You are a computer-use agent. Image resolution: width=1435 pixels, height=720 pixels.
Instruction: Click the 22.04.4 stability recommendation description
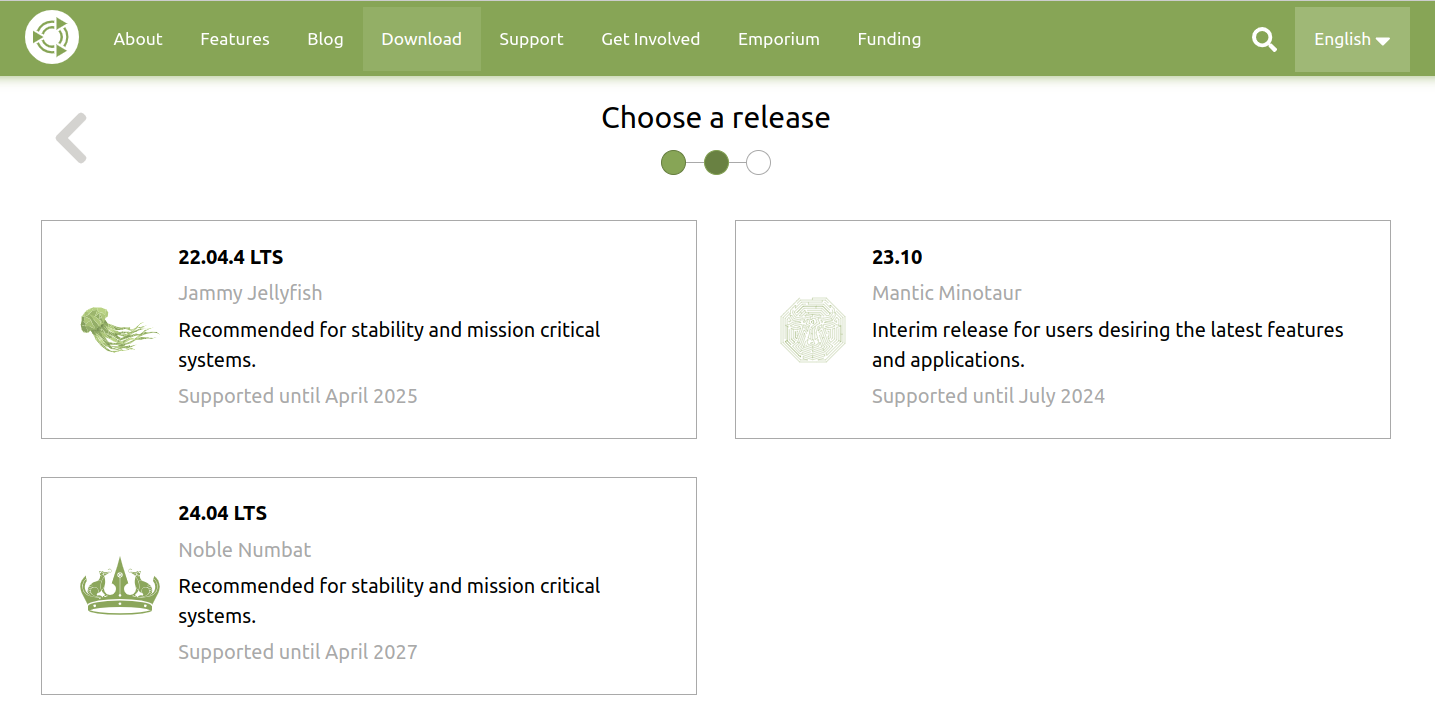coord(389,344)
